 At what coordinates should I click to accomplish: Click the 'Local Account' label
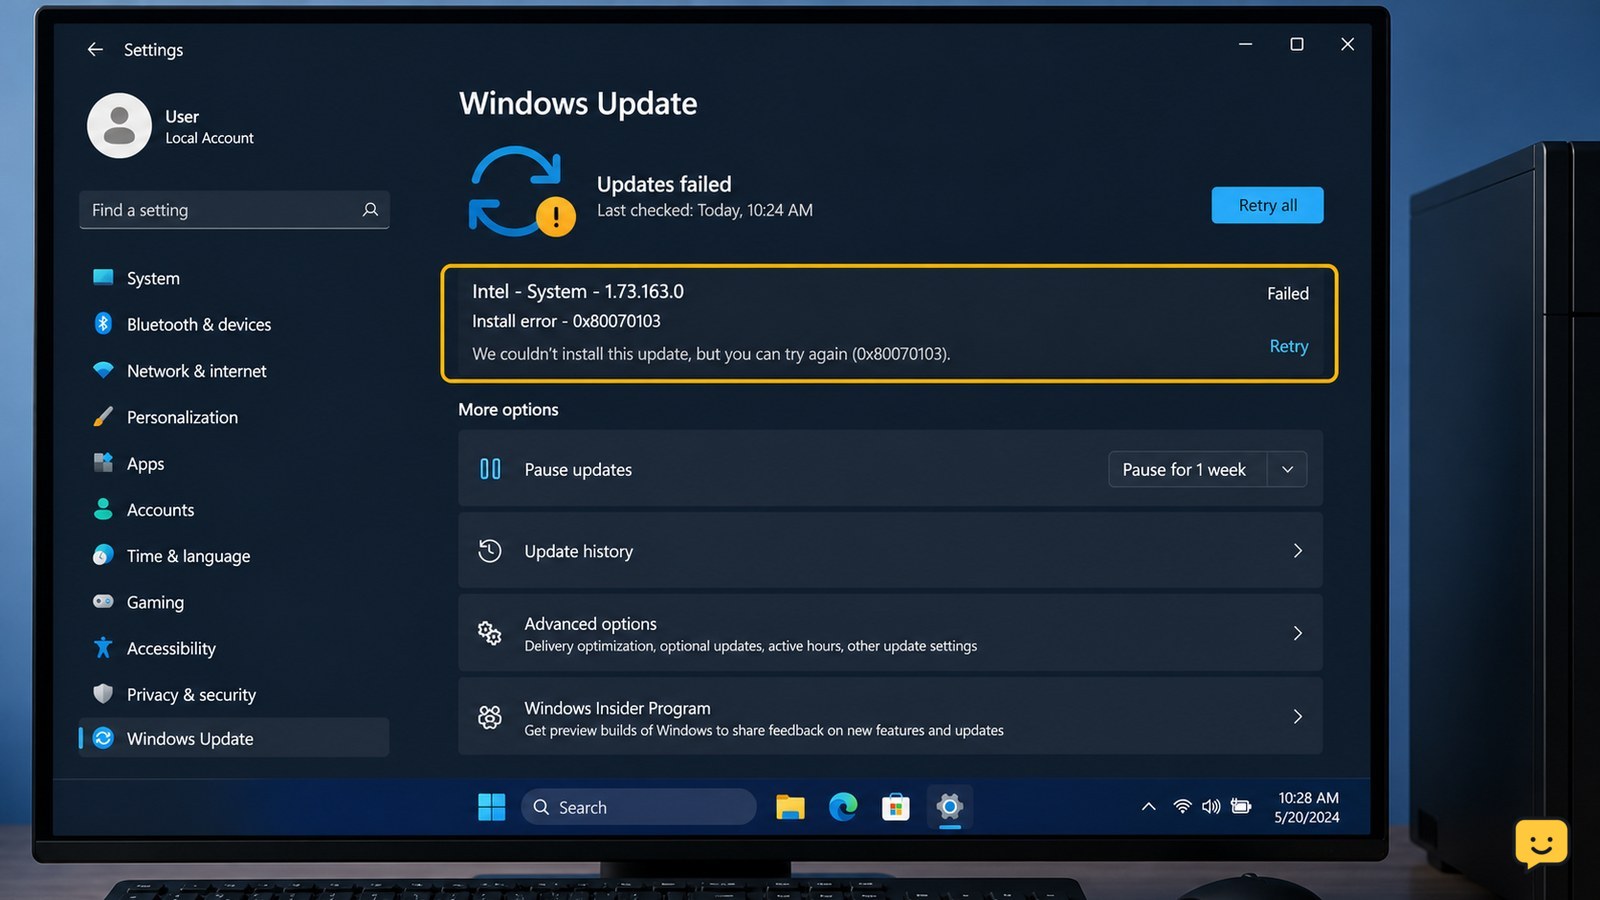point(209,138)
